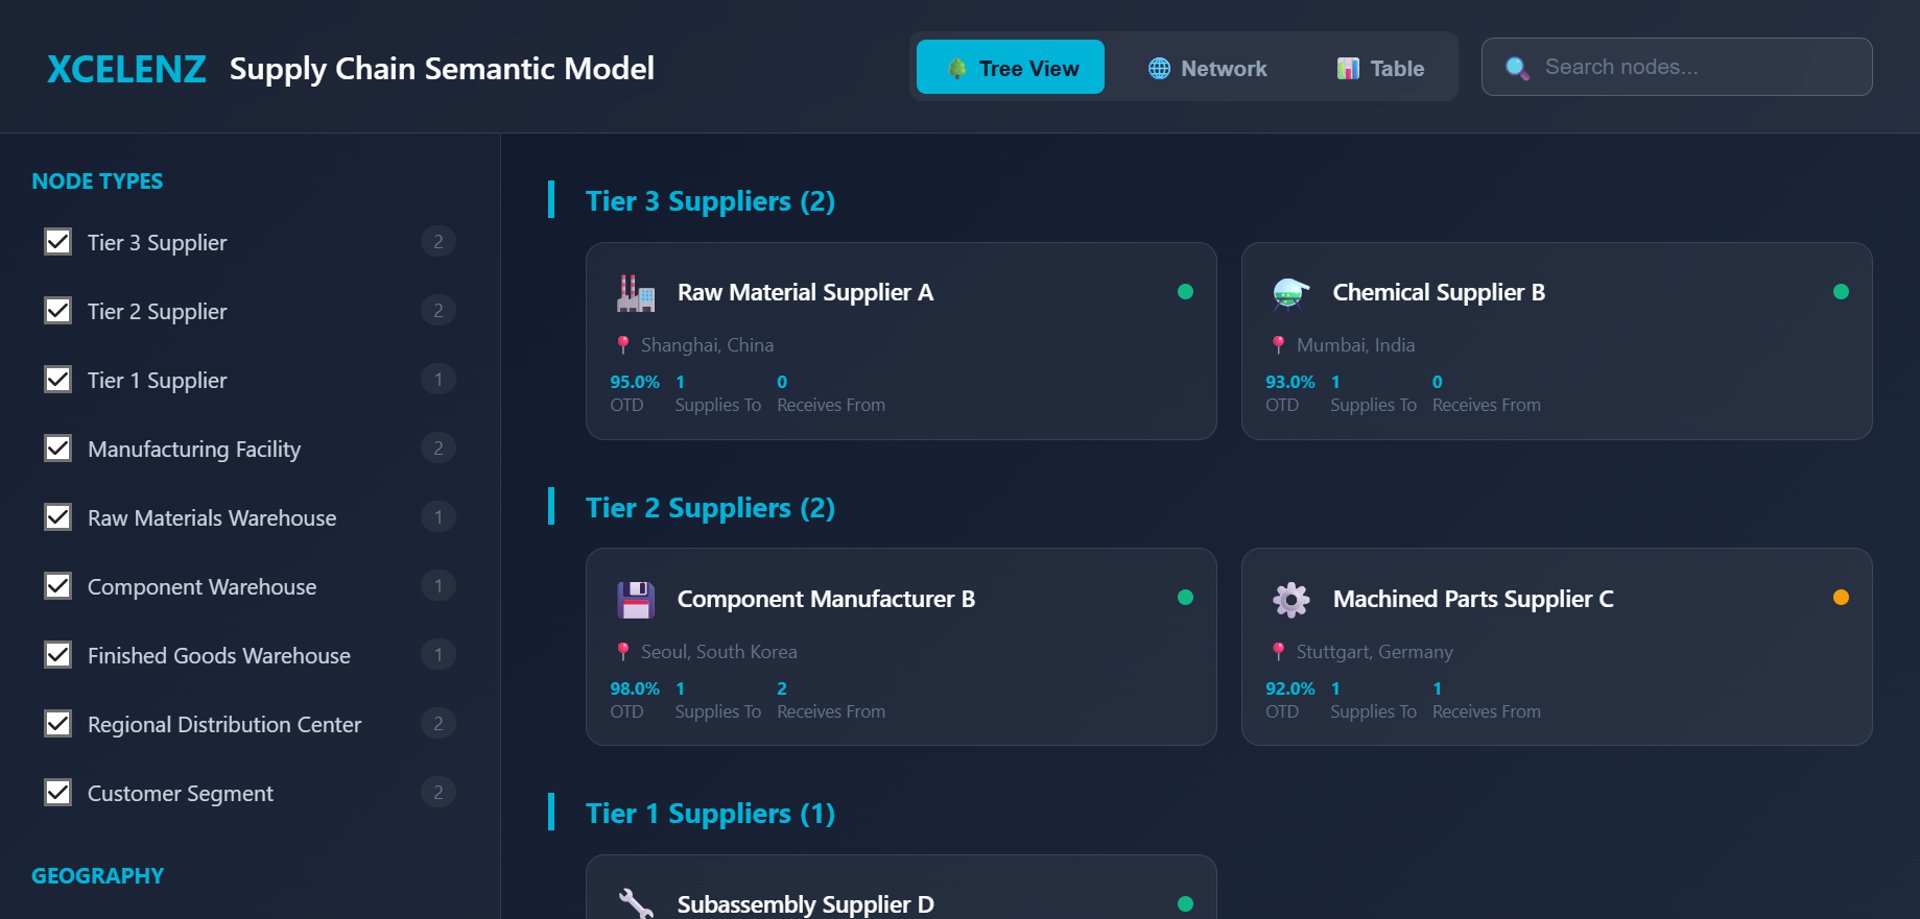Uncheck the Tier 3 Supplier checkbox
The height and width of the screenshot is (919, 1920).
(x=58, y=242)
